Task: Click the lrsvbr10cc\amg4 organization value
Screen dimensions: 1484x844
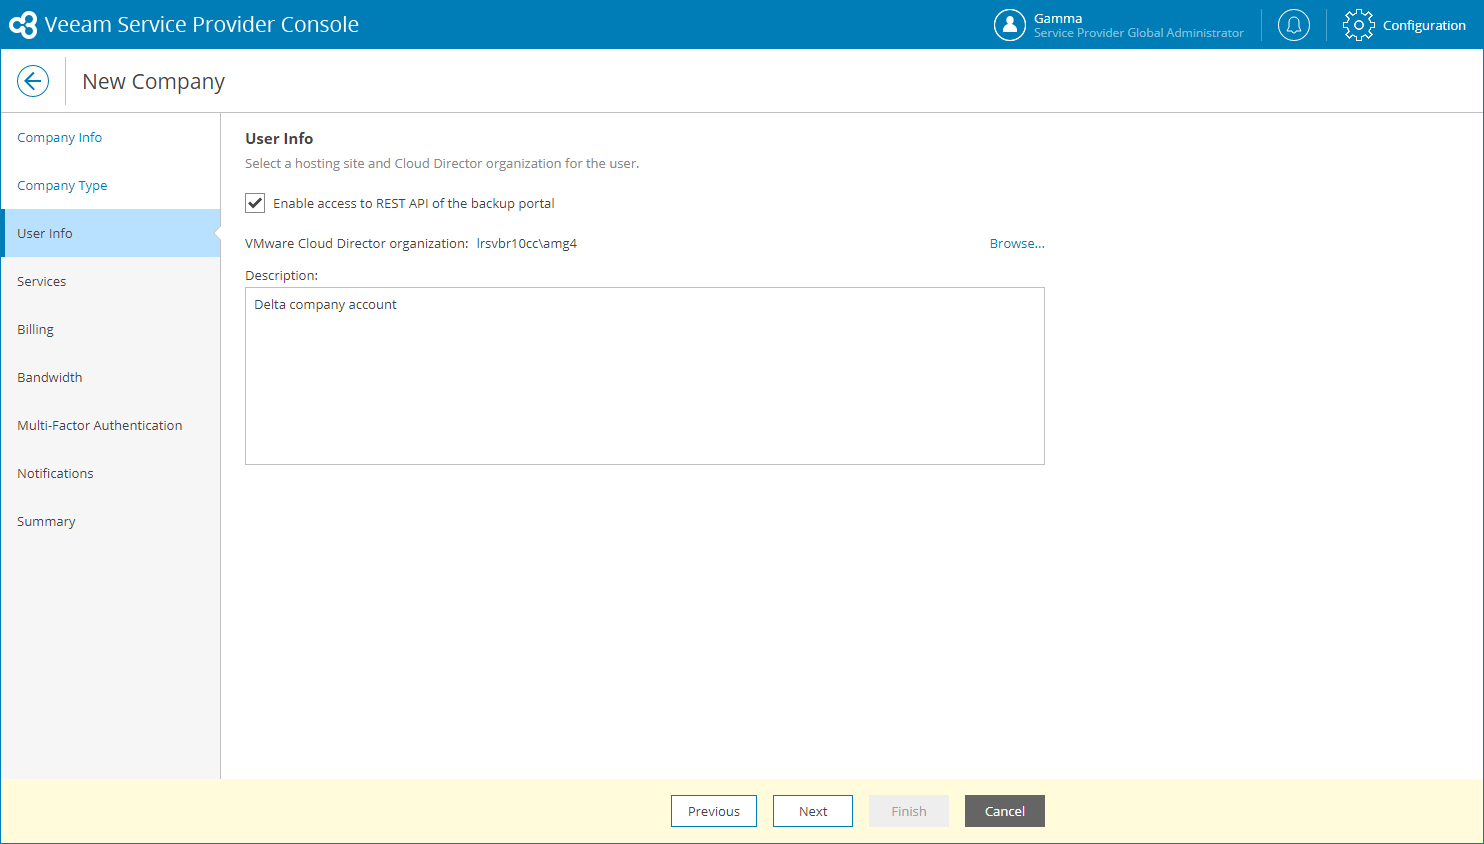Action: coord(527,243)
